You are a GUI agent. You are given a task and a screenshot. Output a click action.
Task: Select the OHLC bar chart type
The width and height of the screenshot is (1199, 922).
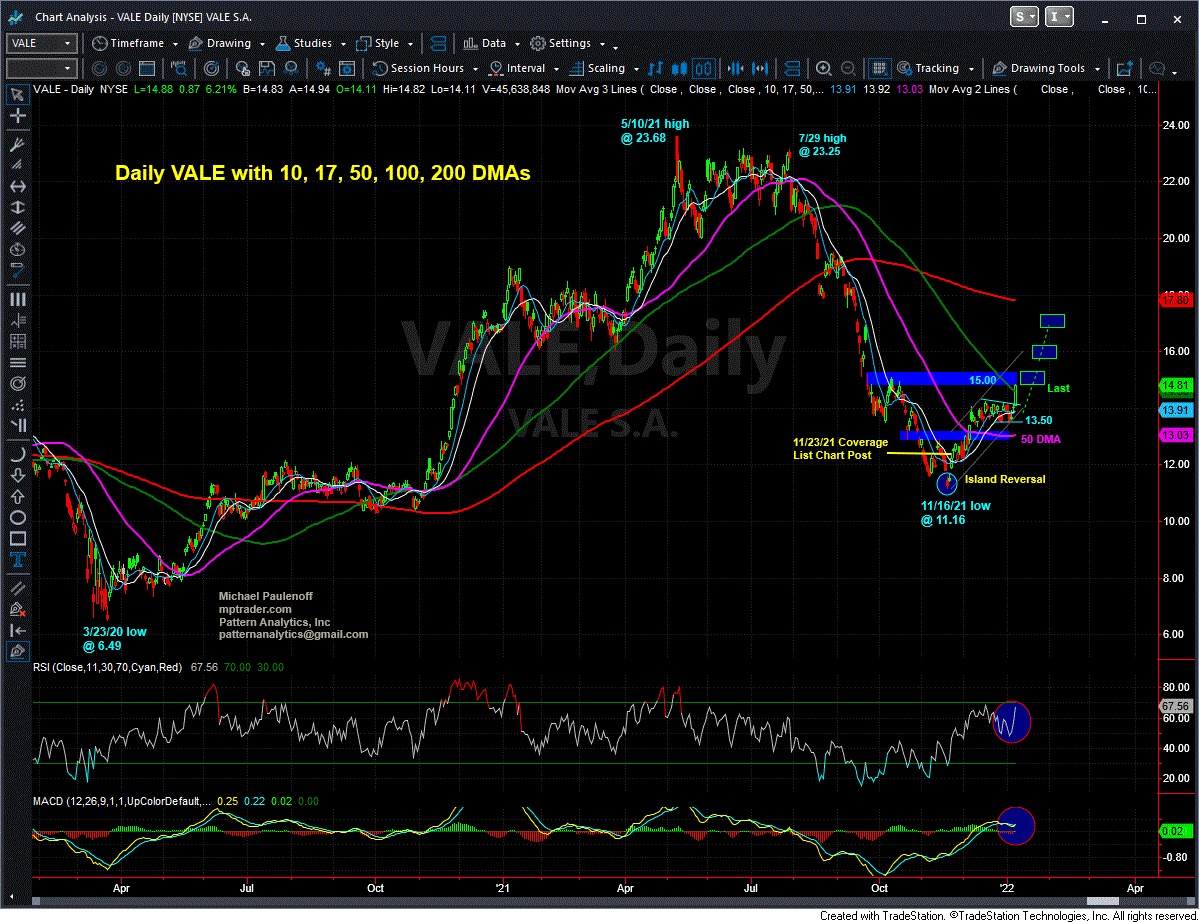(x=655, y=69)
